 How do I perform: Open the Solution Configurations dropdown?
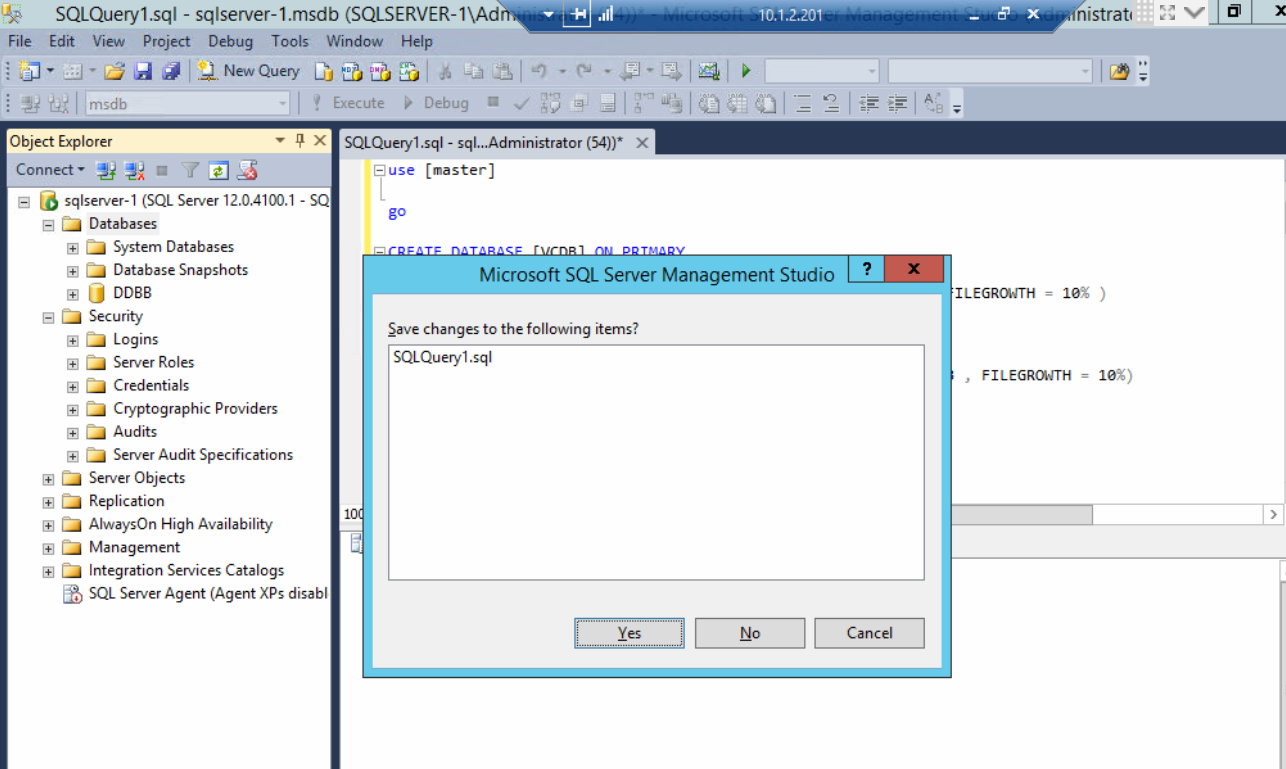point(822,71)
